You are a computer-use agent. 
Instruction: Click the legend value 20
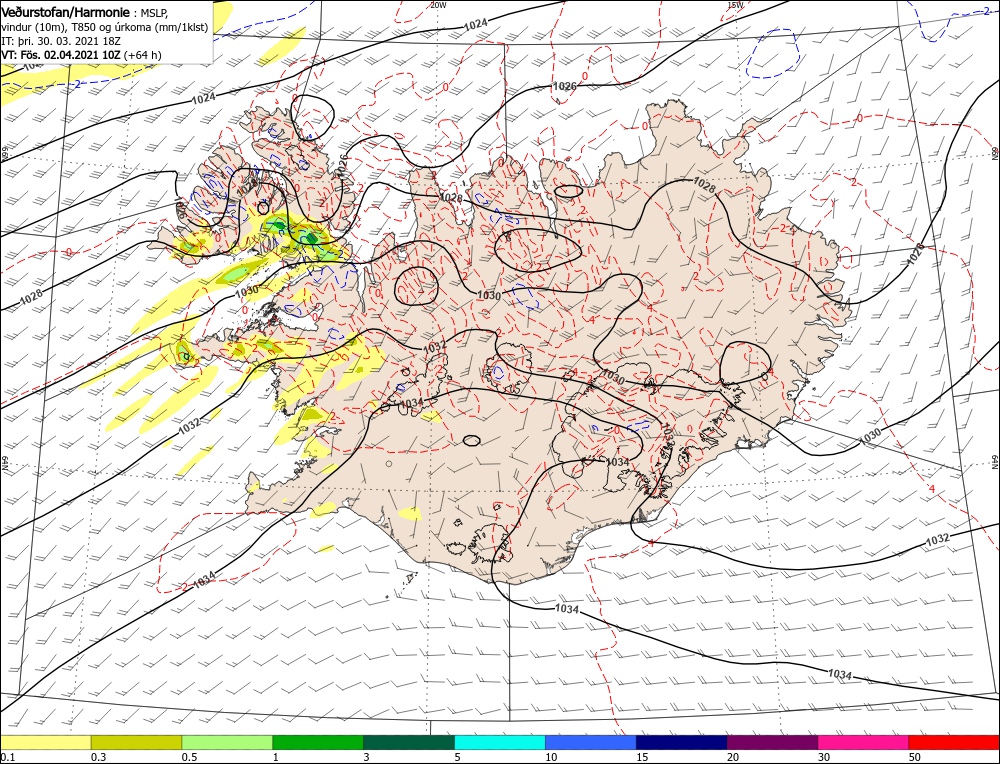click(733, 757)
